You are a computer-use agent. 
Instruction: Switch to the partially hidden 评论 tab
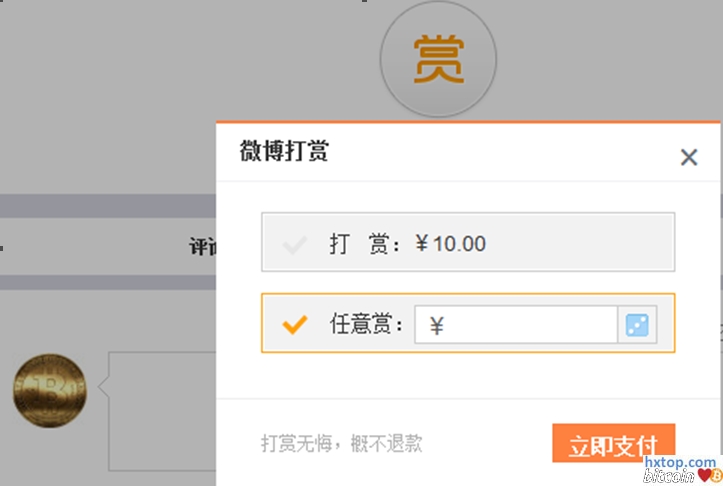[x=203, y=246]
